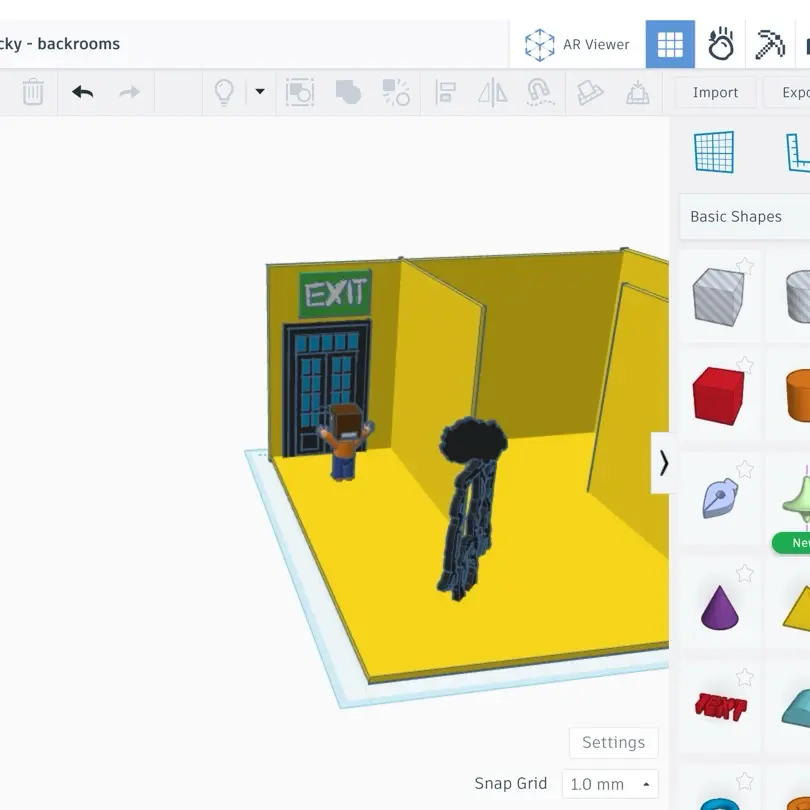
Task: Click the project name 'backrooms'
Action: tap(79, 44)
